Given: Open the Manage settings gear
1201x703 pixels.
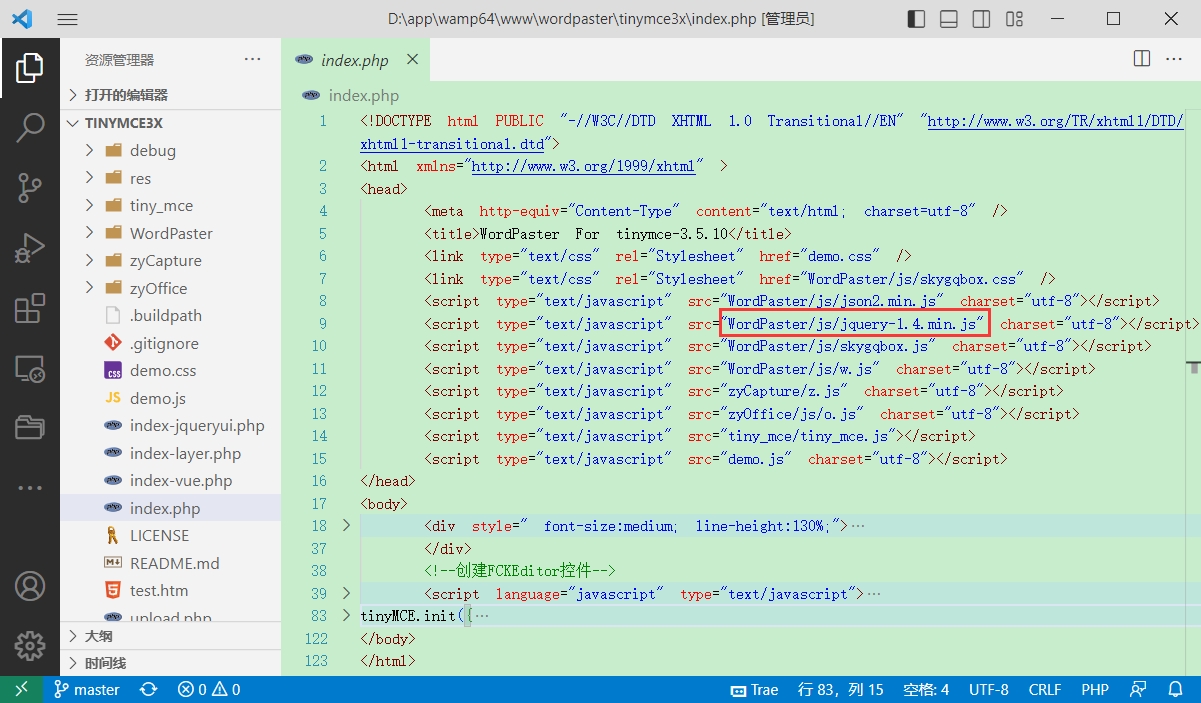Looking at the screenshot, I should point(30,645).
